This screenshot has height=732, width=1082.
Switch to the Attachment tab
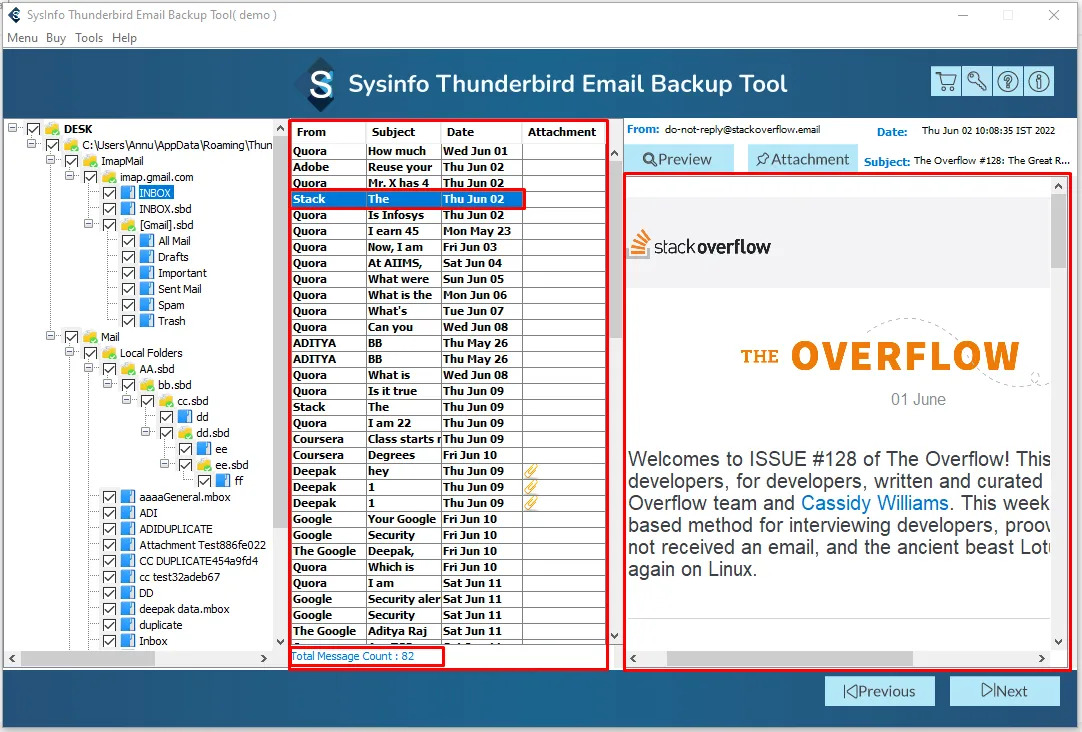(803, 159)
